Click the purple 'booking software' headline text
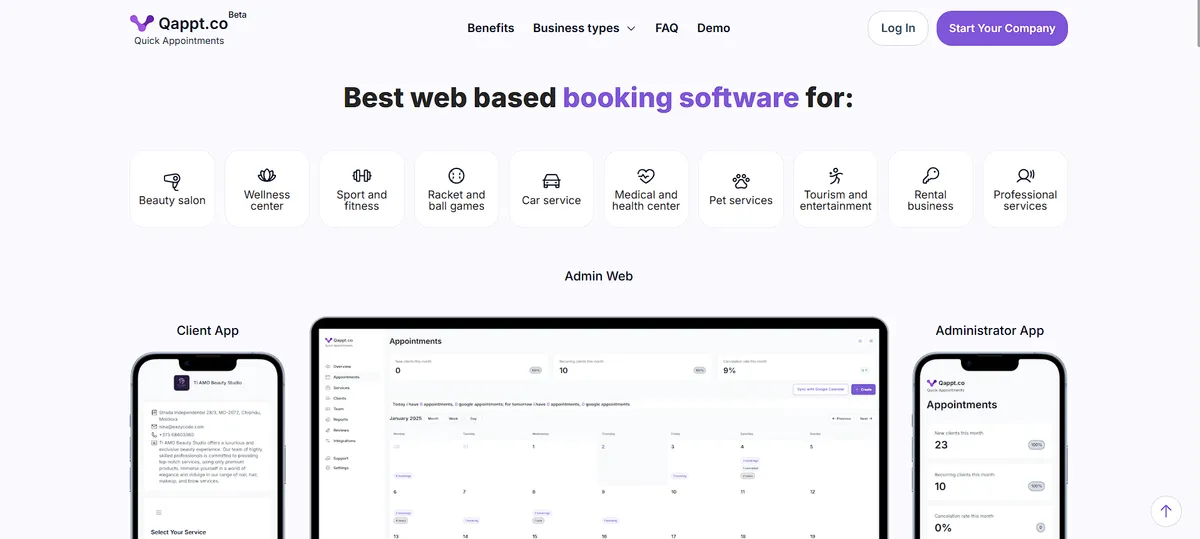The height and width of the screenshot is (539, 1200). click(681, 97)
